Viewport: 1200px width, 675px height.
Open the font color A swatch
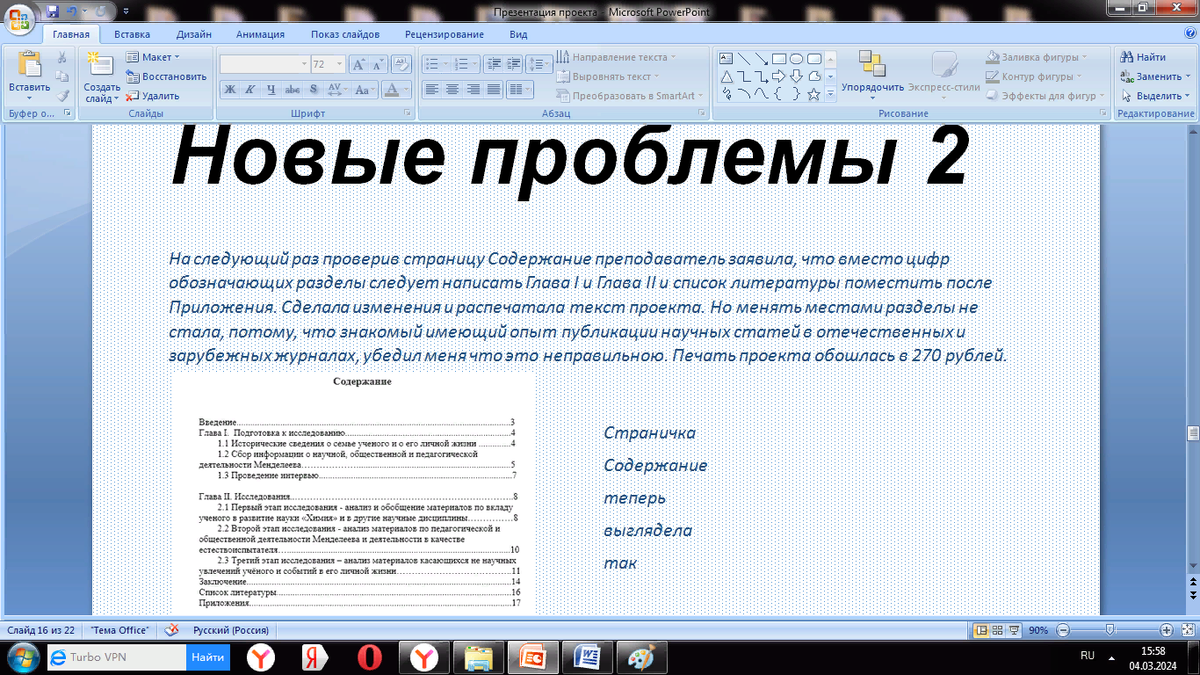pyautogui.click(x=393, y=89)
